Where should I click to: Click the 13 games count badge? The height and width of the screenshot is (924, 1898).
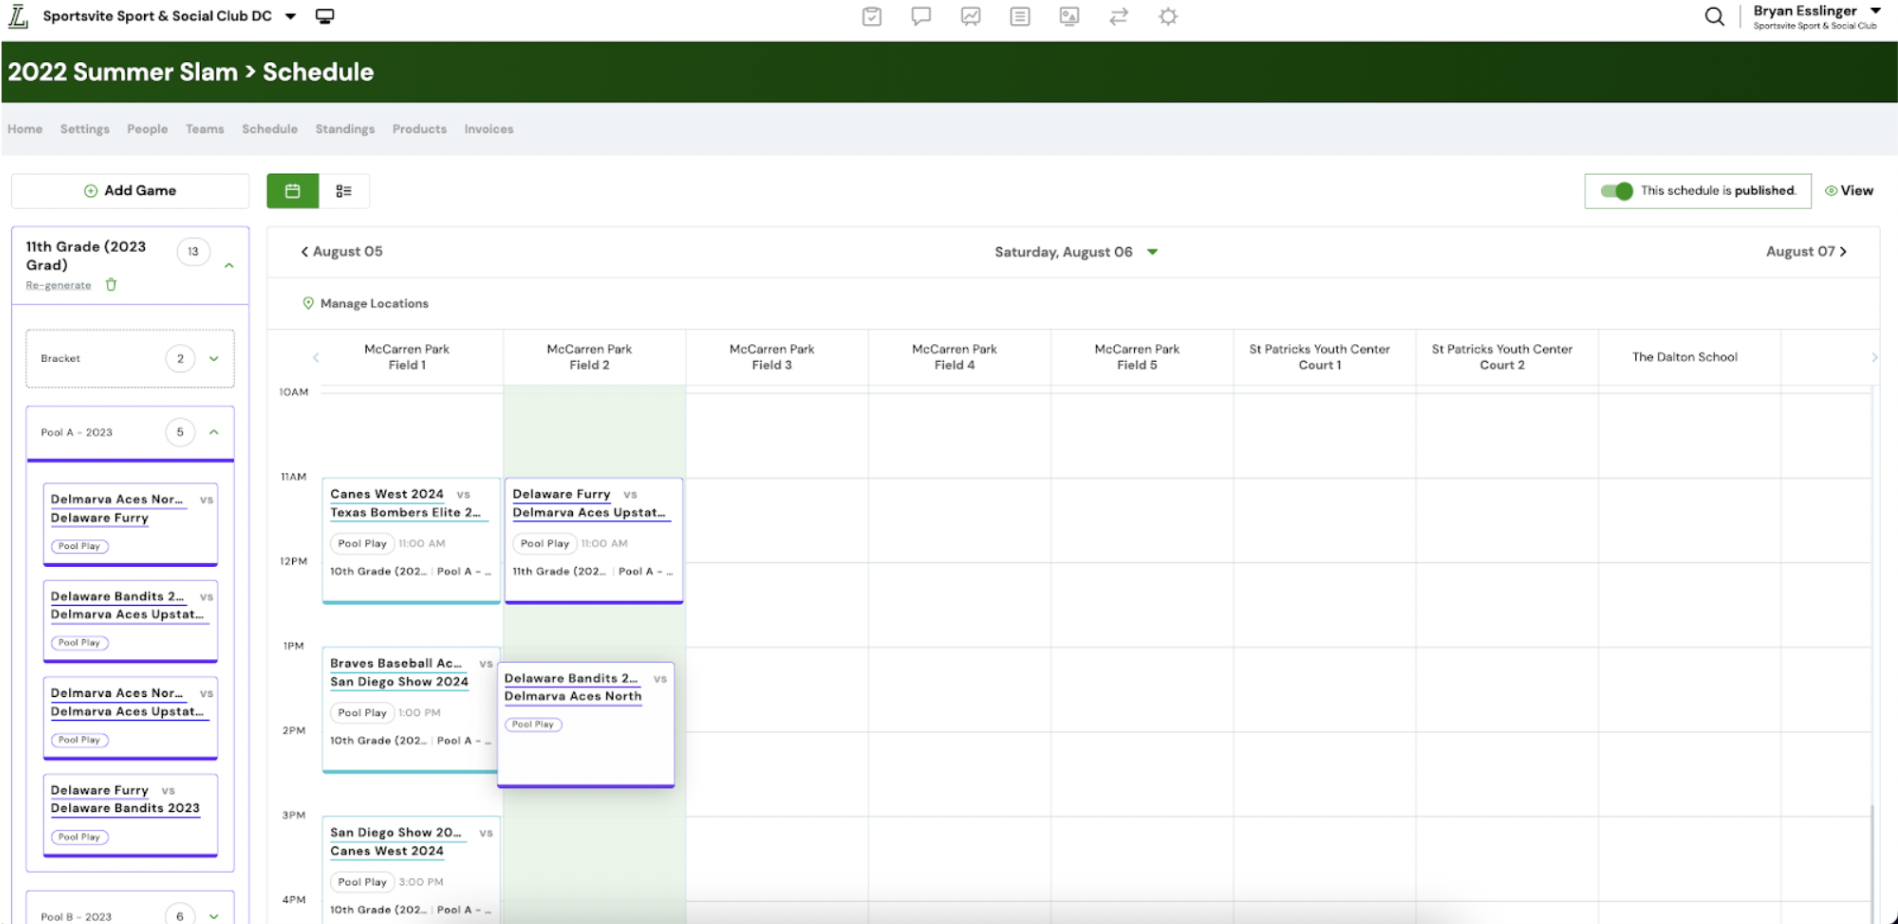(193, 252)
